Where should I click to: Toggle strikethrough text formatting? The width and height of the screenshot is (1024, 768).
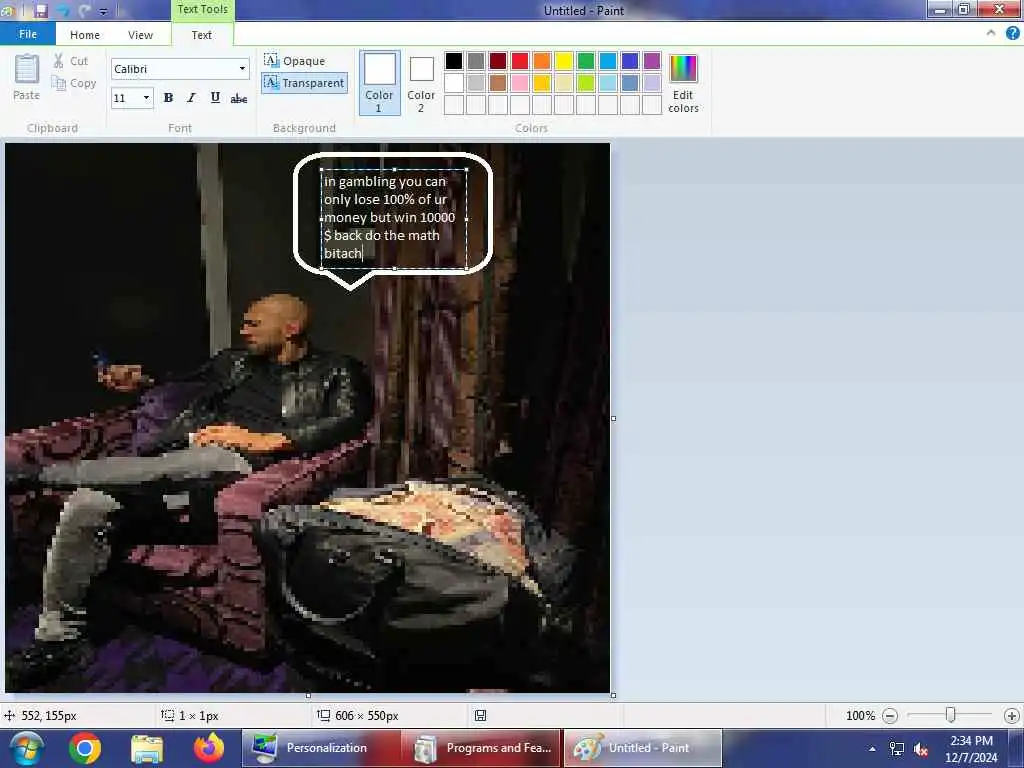coord(238,98)
